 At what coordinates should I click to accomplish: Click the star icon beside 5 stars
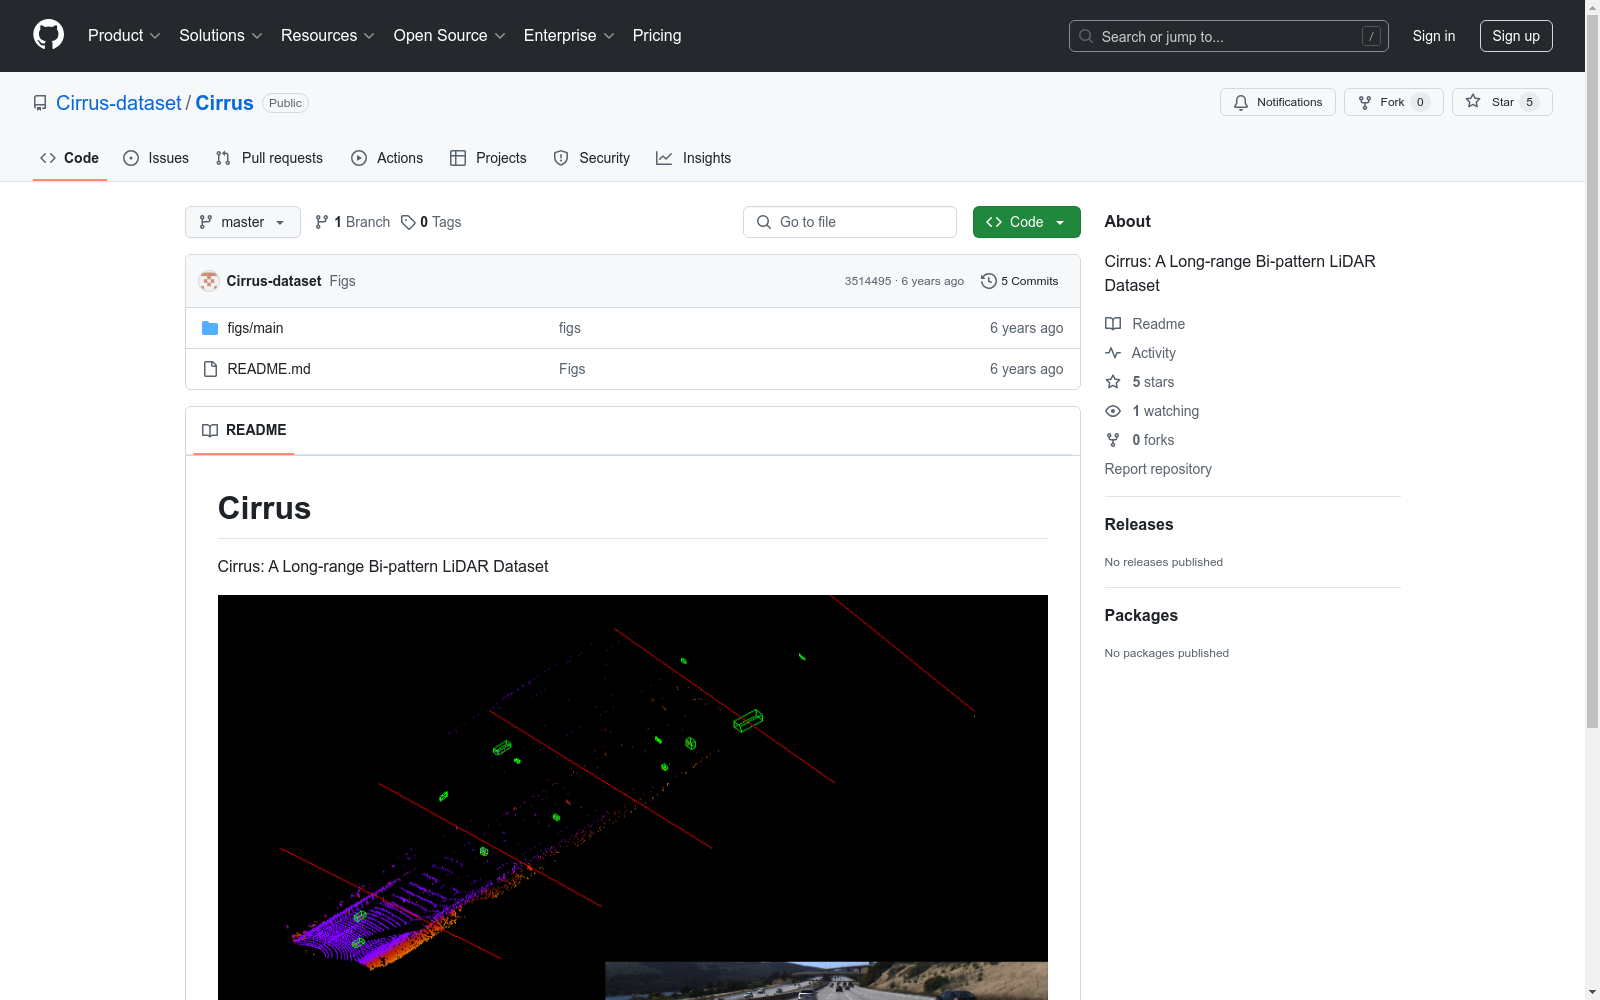pos(1113,382)
